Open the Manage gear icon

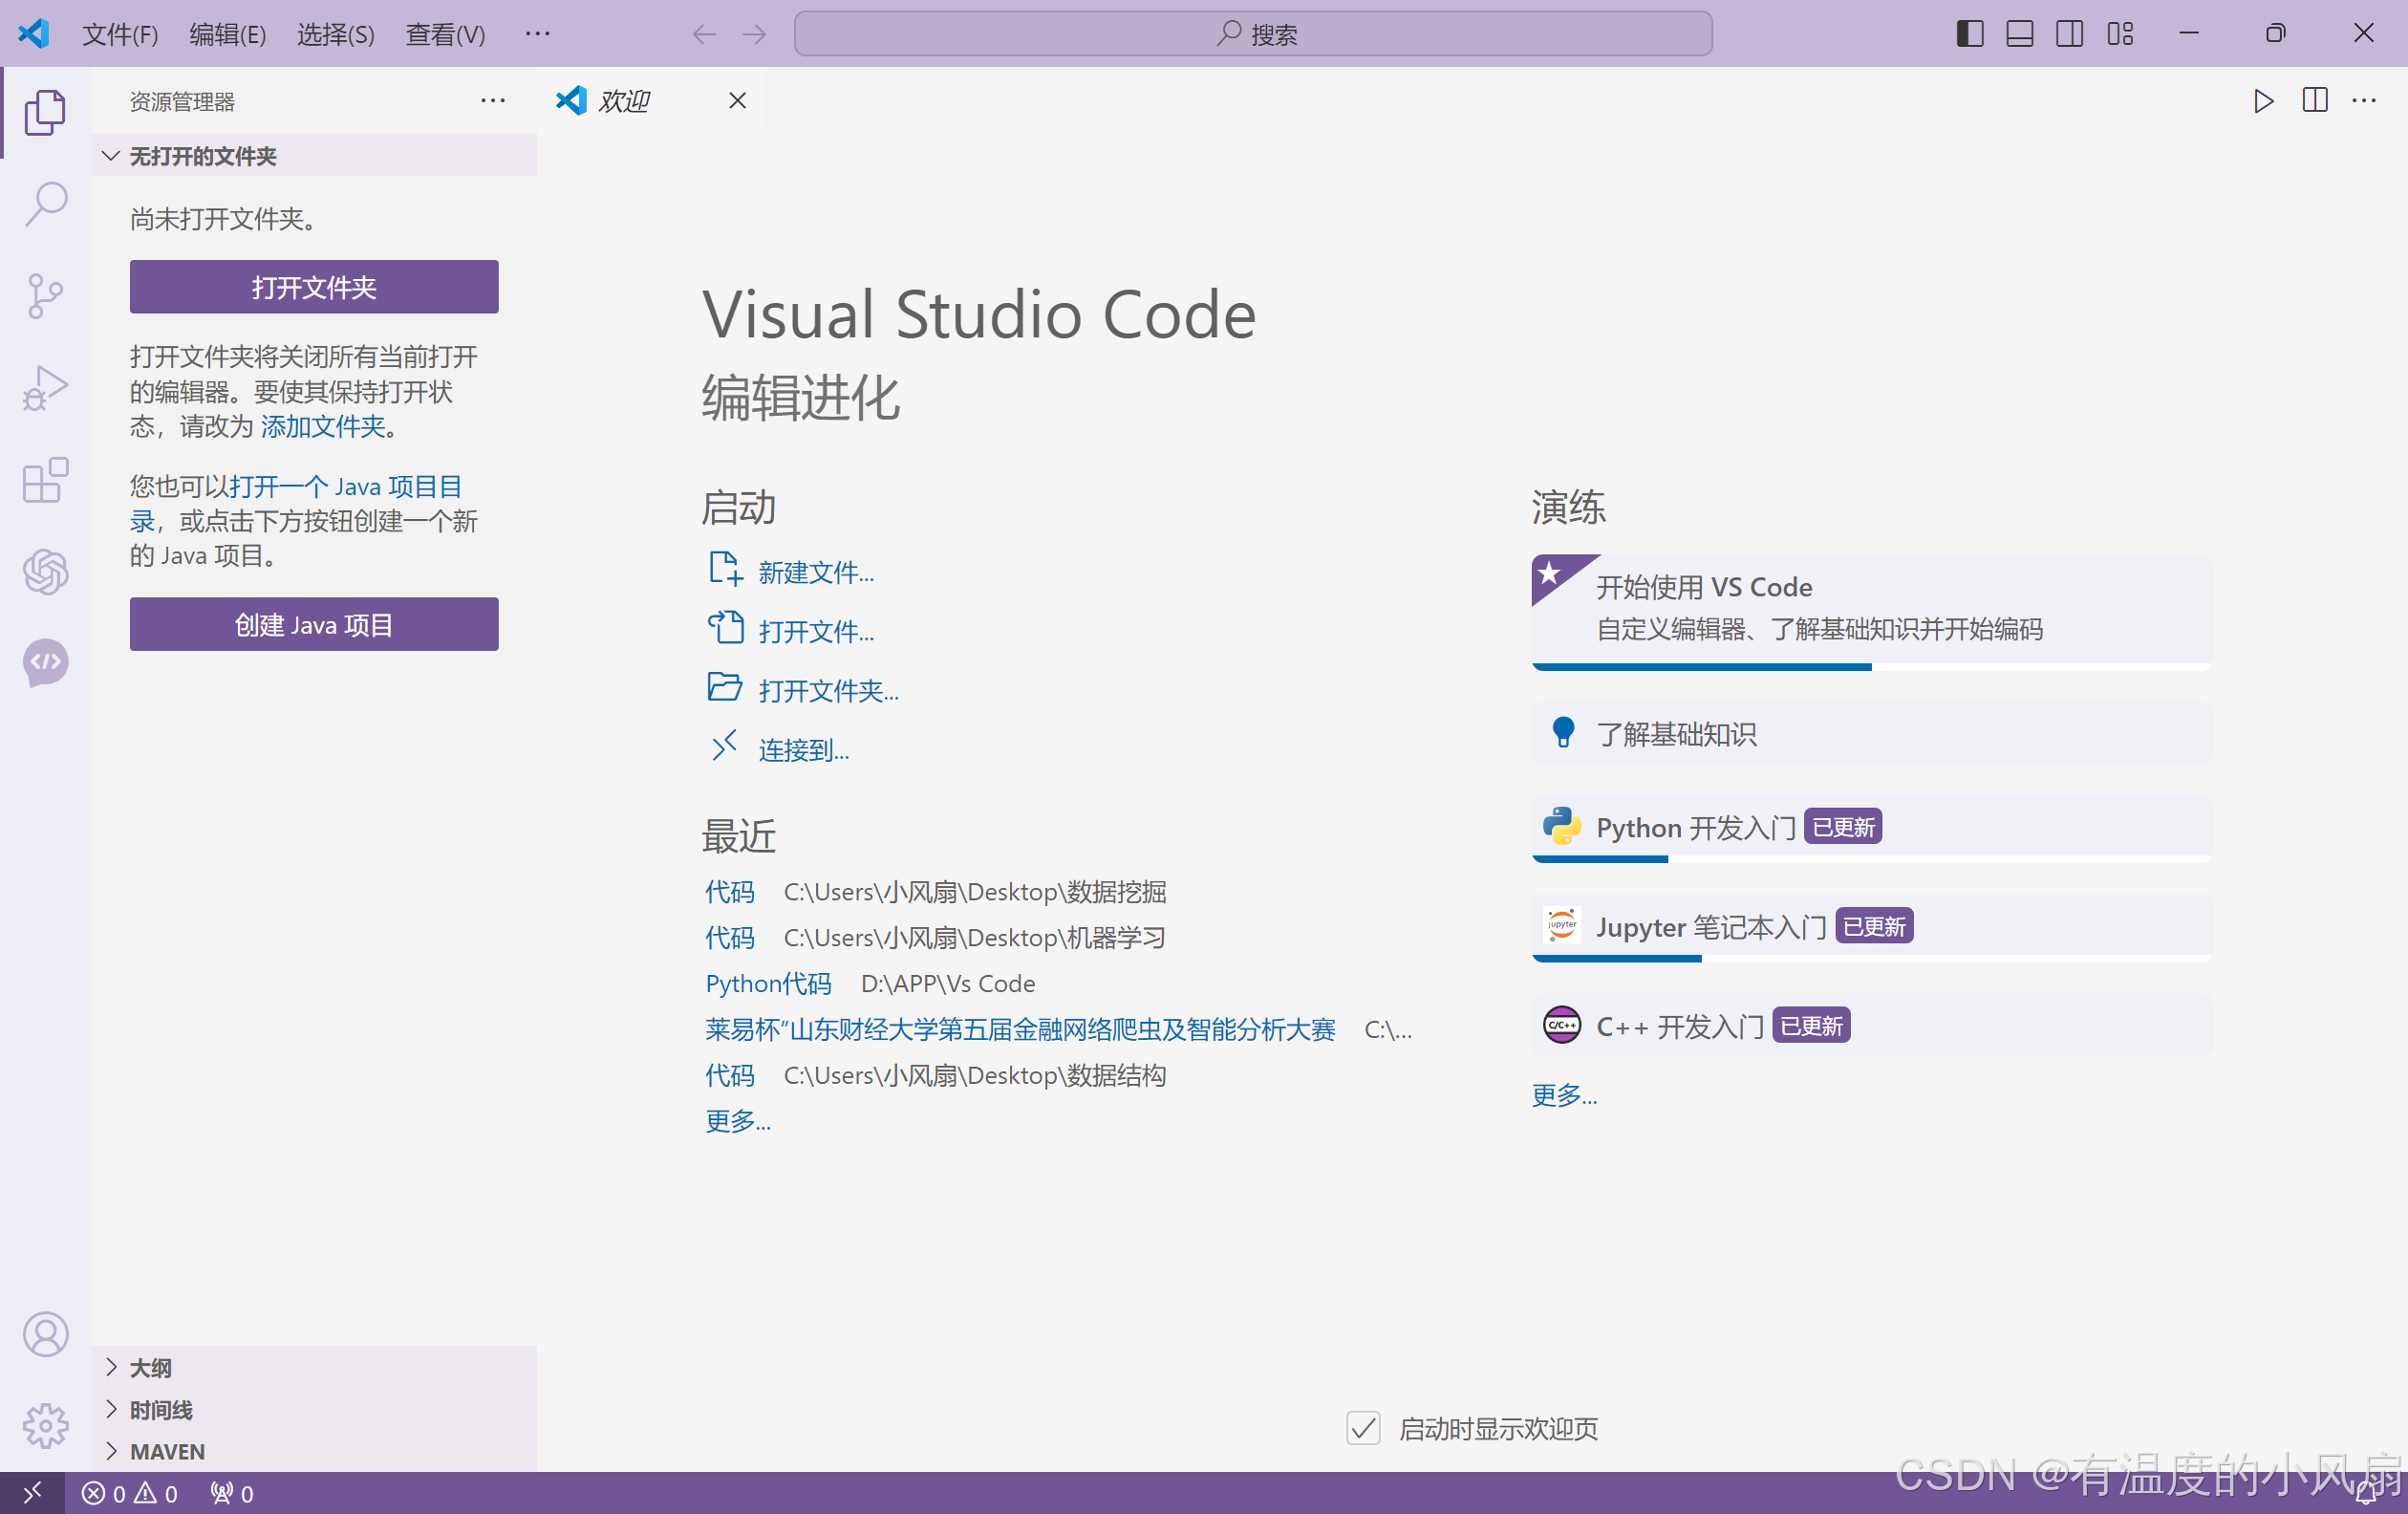45,1425
